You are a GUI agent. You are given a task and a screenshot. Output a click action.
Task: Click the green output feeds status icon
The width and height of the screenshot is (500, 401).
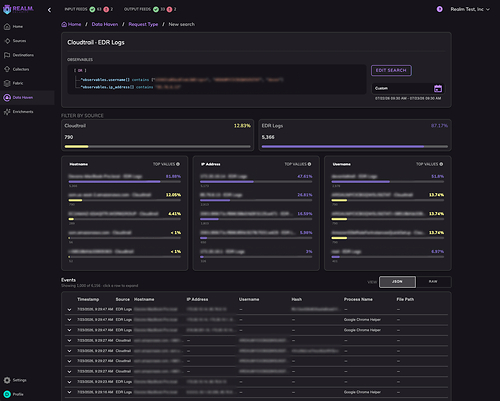[x=156, y=9]
